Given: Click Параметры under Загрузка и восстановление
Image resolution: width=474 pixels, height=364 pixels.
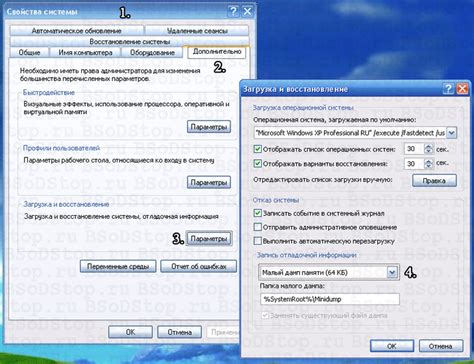Looking at the screenshot, I should point(209,239).
